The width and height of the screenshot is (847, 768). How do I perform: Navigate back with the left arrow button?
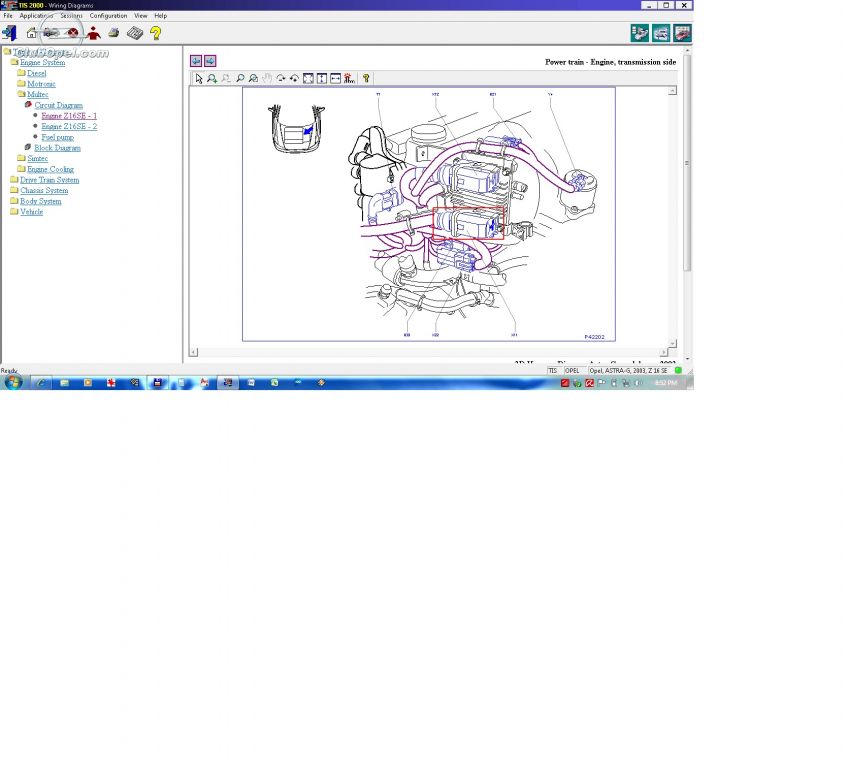click(196, 61)
